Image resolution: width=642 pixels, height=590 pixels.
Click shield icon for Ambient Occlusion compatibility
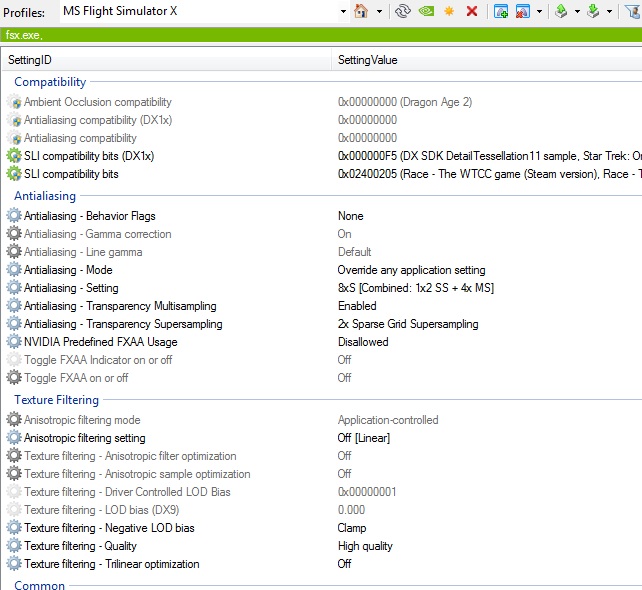[15, 102]
